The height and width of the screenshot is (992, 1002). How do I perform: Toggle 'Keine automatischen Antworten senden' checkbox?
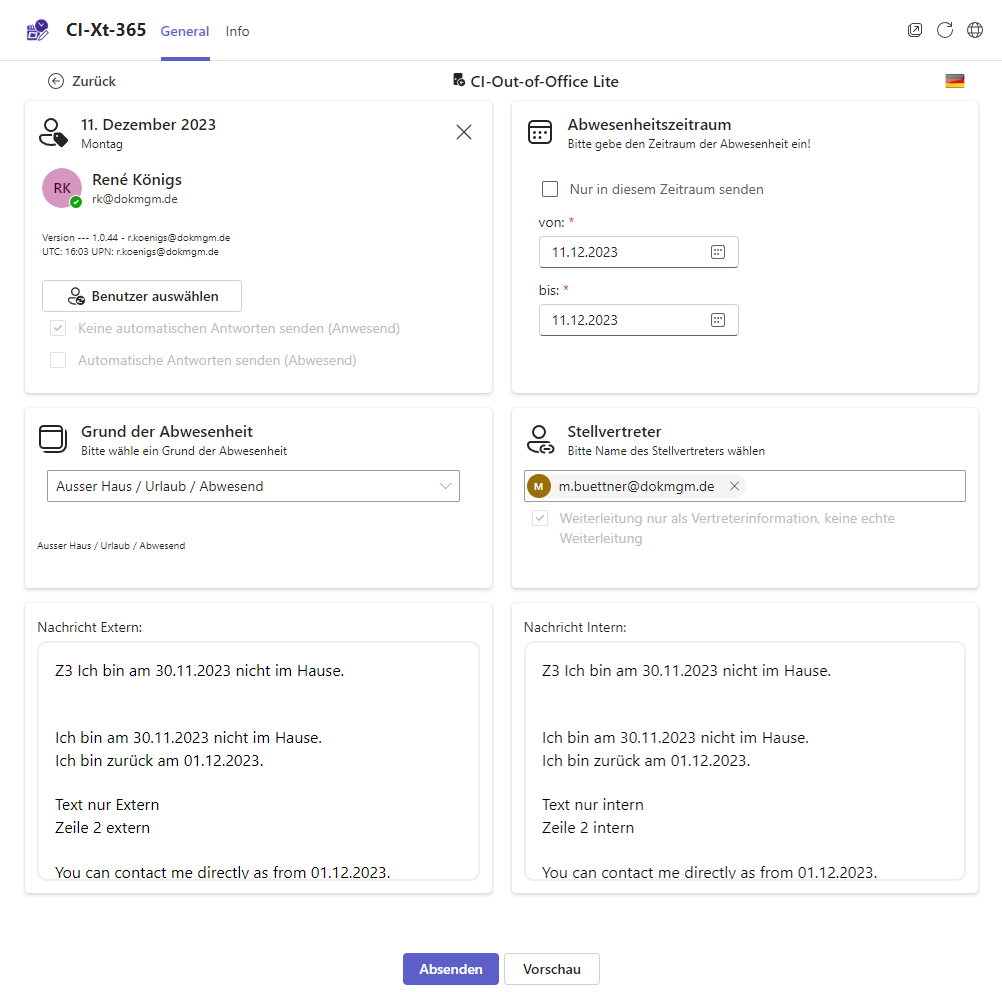(58, 328)
